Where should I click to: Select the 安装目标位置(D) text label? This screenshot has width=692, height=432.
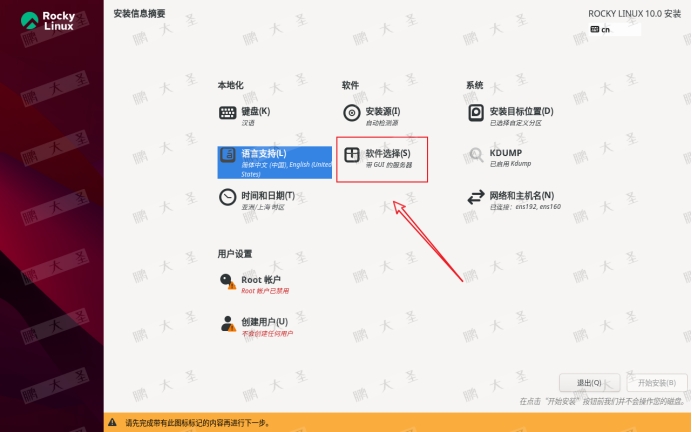point(521,110)
